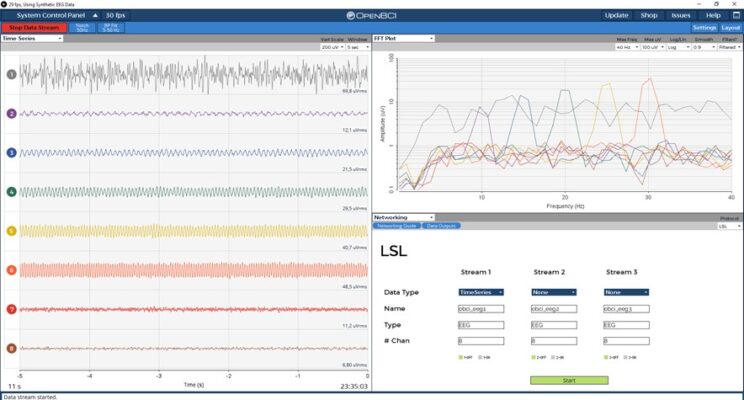
Task: Open the Issues menu item
Action: pos(680,15)
